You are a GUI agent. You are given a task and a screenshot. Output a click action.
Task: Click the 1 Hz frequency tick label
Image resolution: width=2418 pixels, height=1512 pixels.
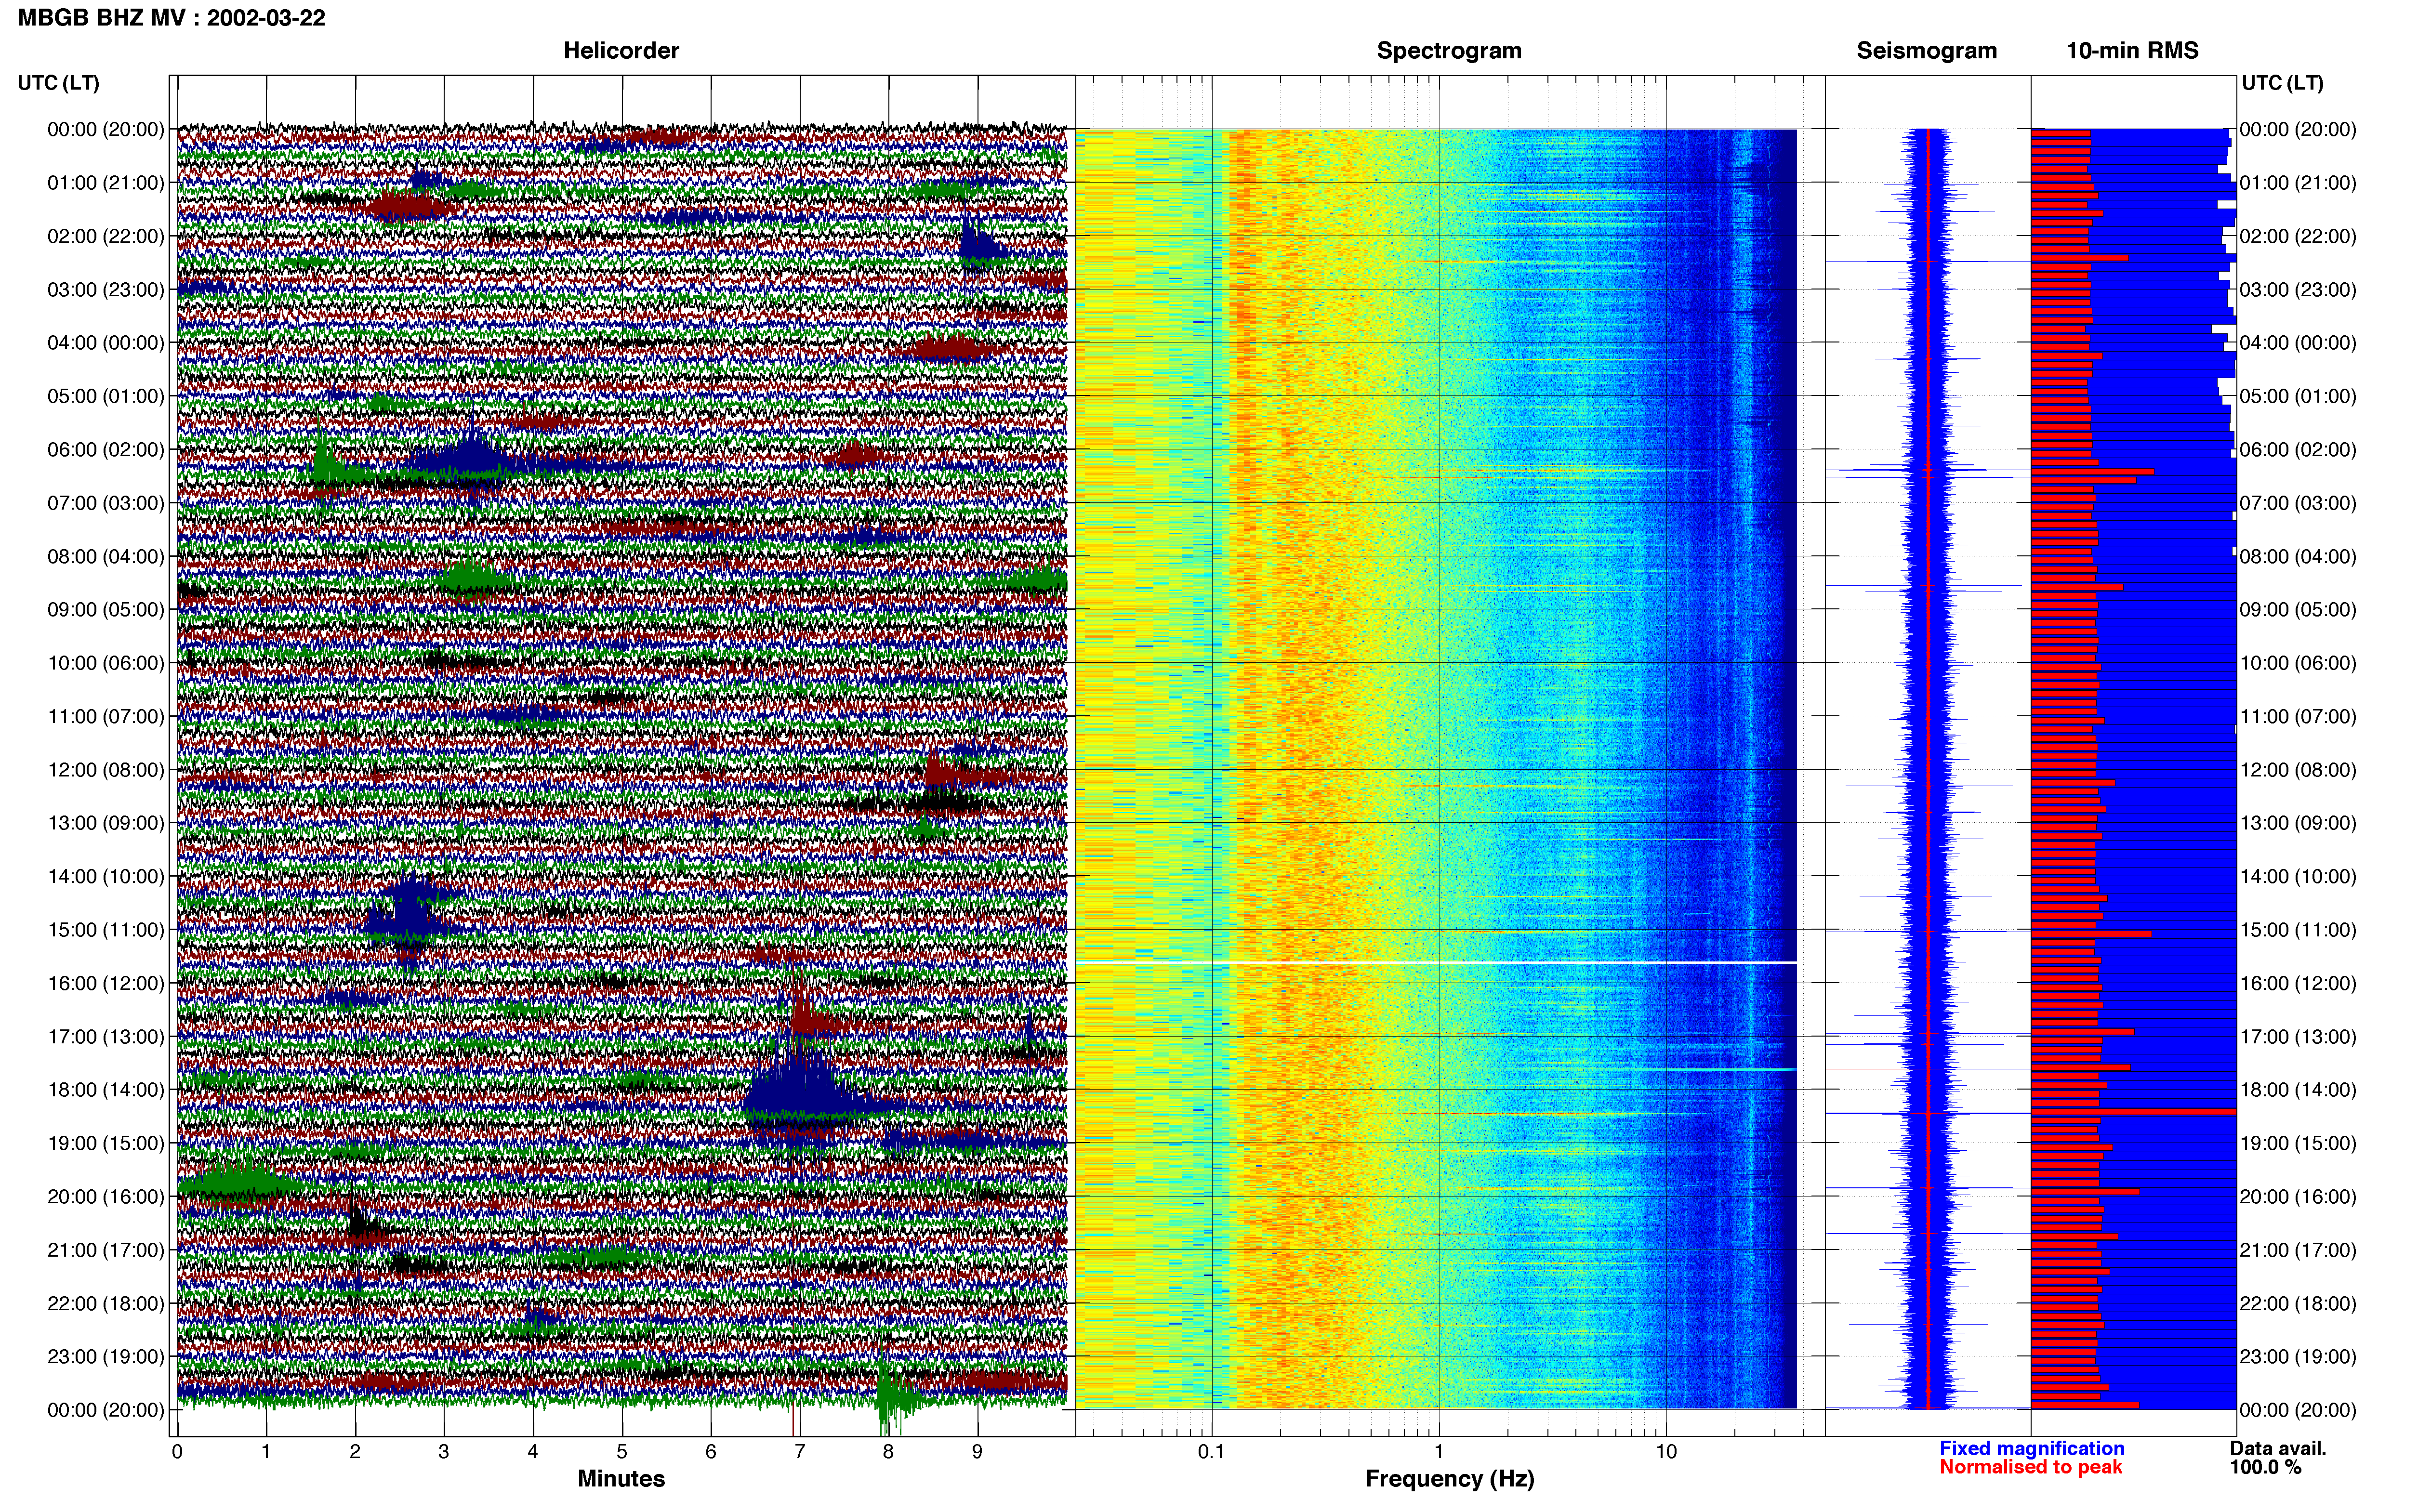1439,1451
